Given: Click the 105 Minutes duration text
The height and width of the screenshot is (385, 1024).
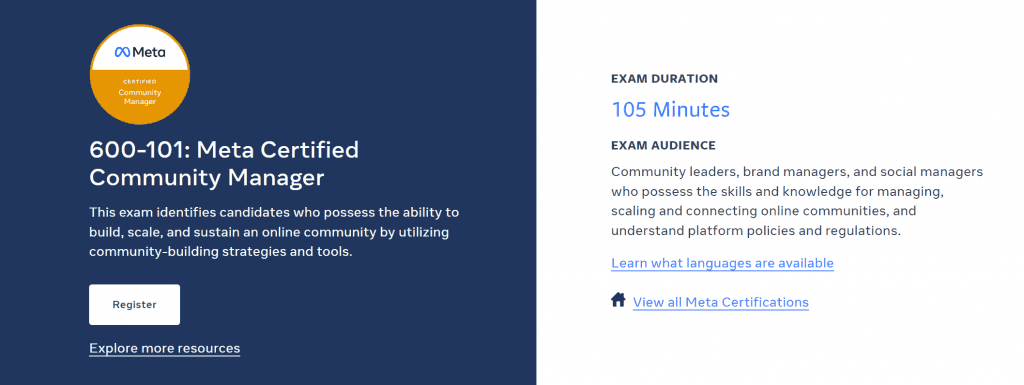Looking at the screenshot, I should (x=671, y=109).
